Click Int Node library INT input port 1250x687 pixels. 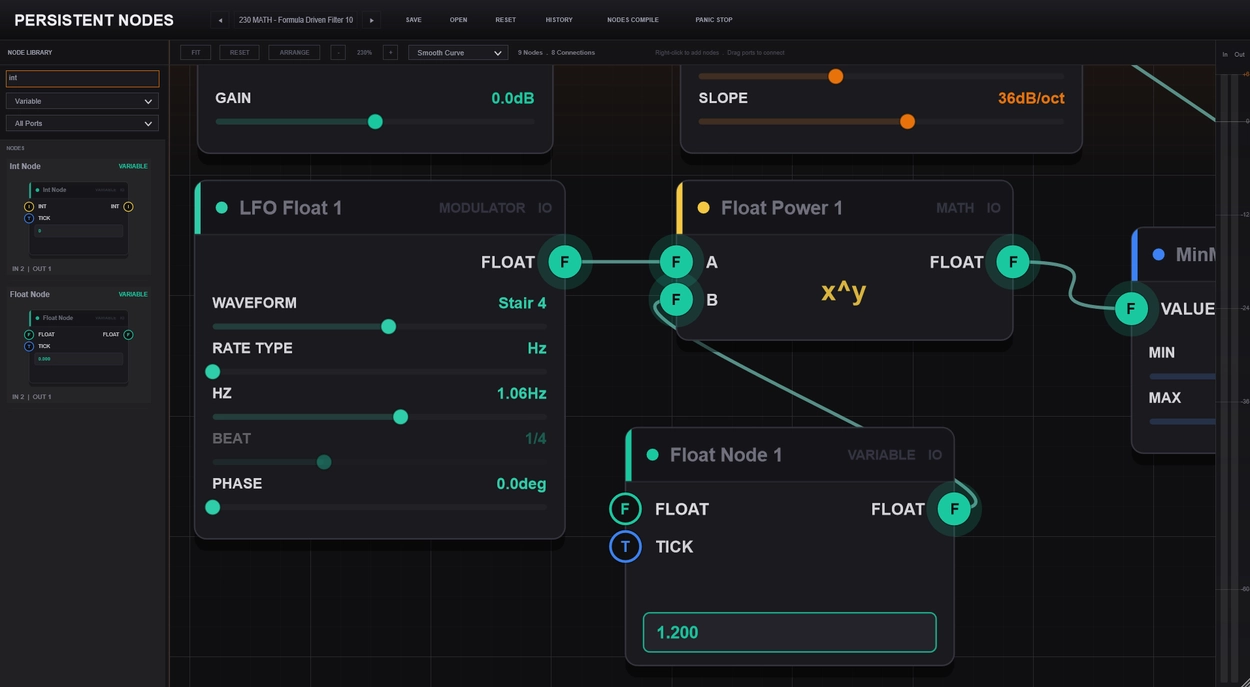click(29, 206)
